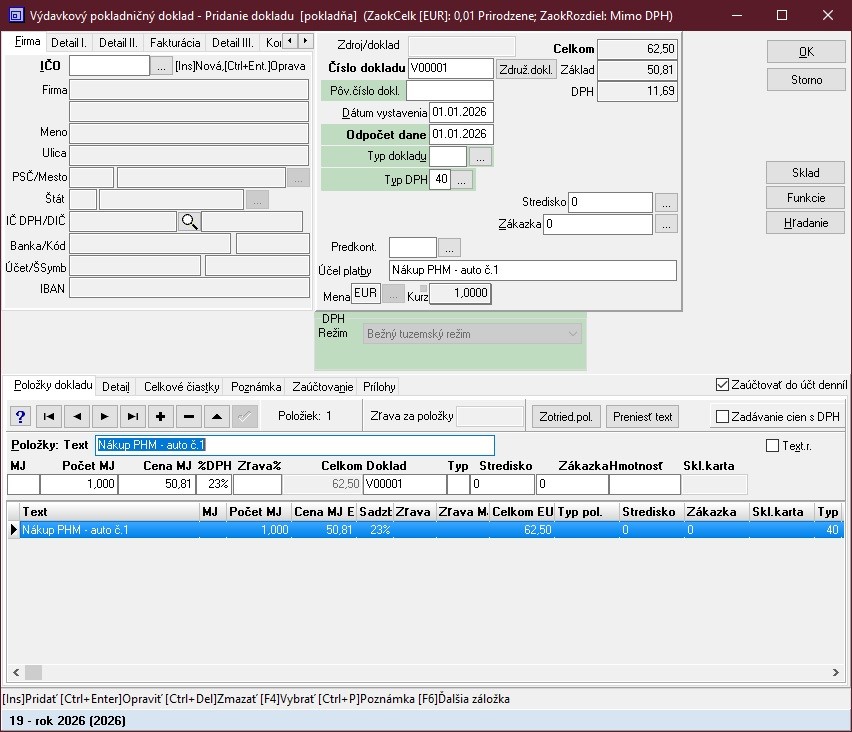The height and width of the screenshot is (732, 852).
Task: Click magnifier icon next to IČ DPH/DIČ
Action: pos(189,222)
